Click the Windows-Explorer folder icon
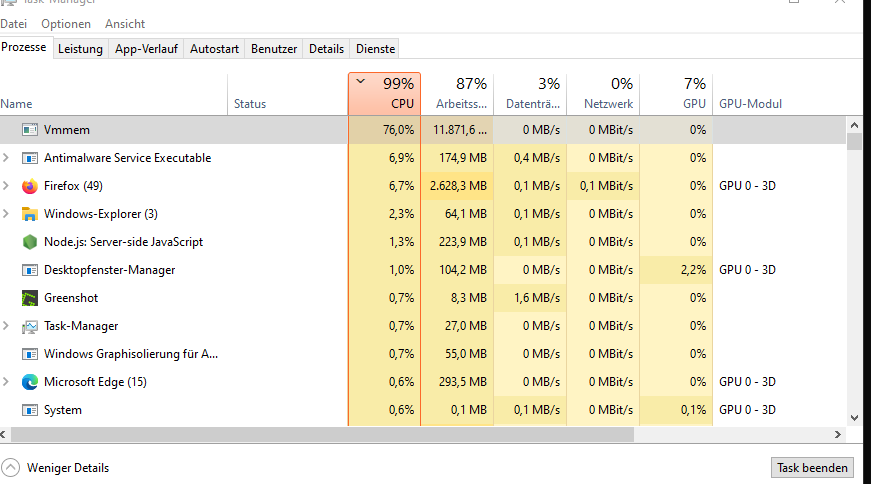This screenshot has width=871, height=484. (x=30, y=214)
